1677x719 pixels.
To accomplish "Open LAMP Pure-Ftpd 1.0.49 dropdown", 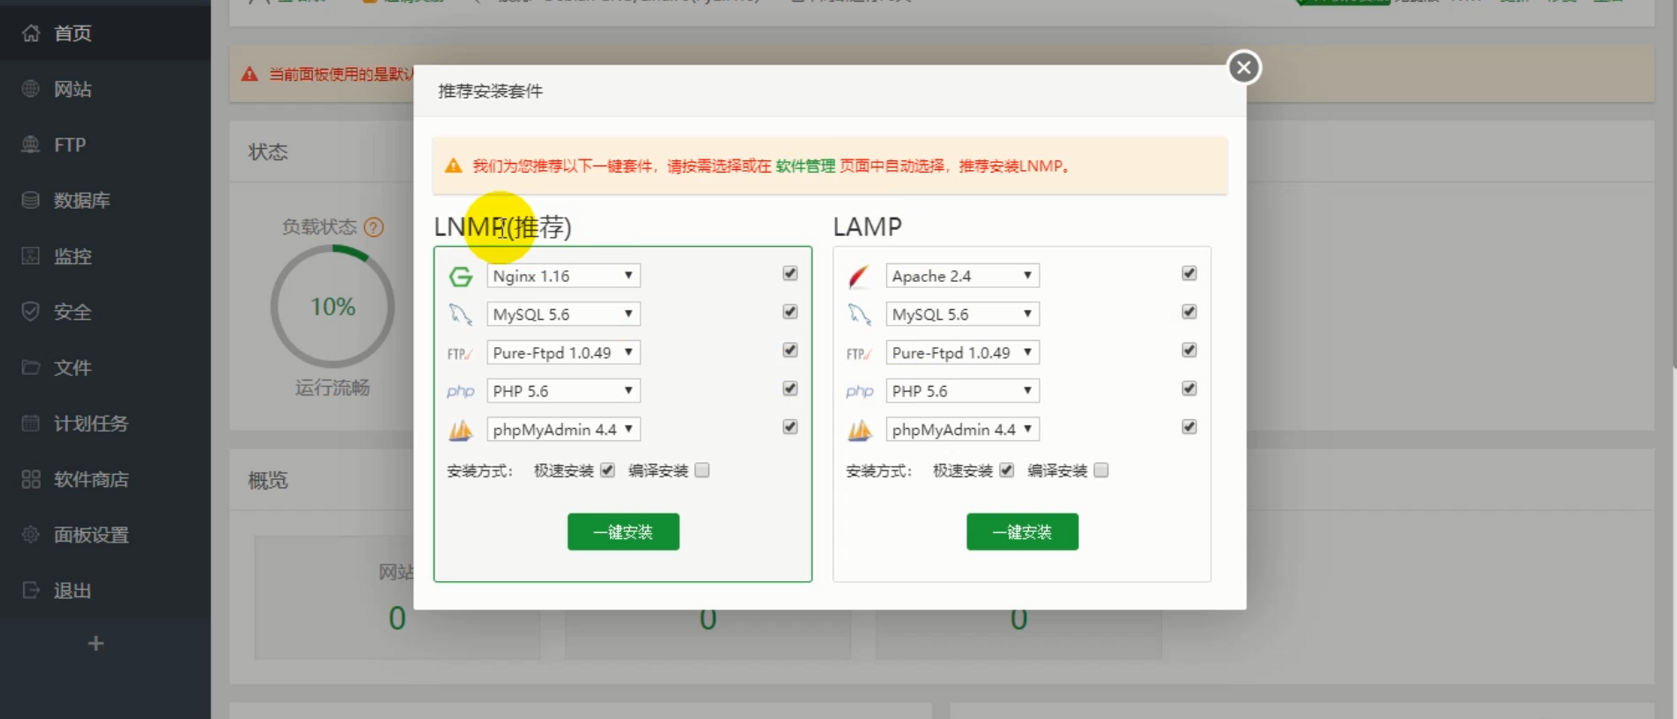I will point(962,353).
